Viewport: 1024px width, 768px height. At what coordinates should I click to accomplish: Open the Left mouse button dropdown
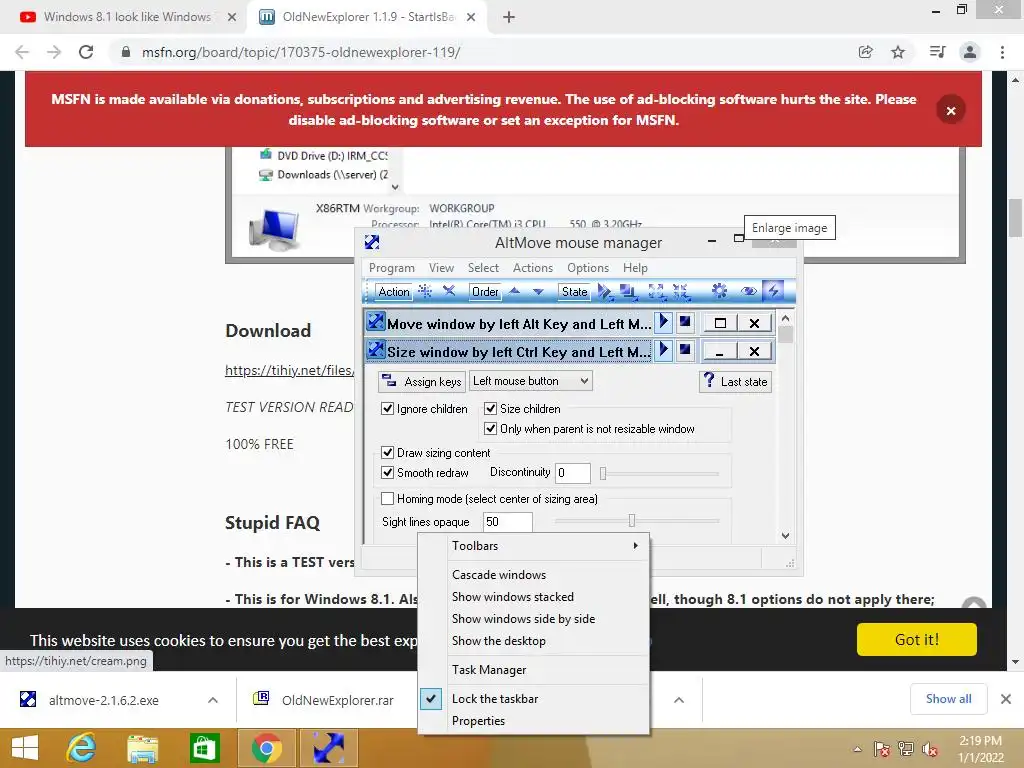pos(530,381)
